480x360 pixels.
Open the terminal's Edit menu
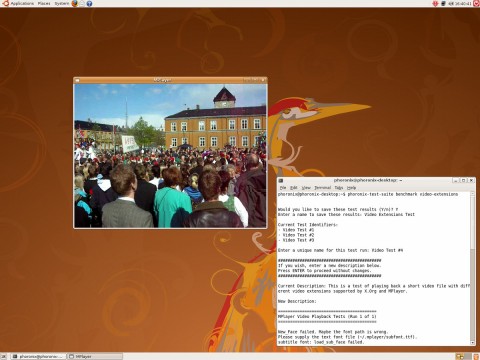294,188
